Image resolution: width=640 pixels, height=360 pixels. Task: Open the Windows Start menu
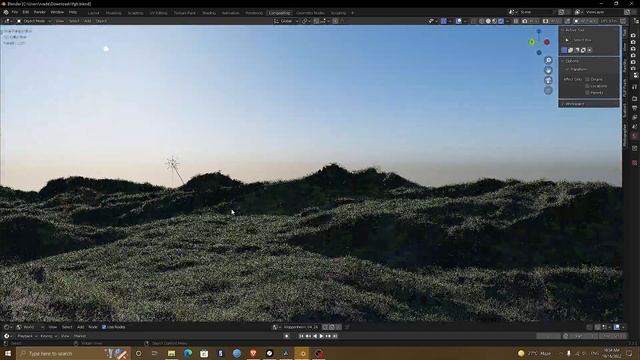point(8,353)
